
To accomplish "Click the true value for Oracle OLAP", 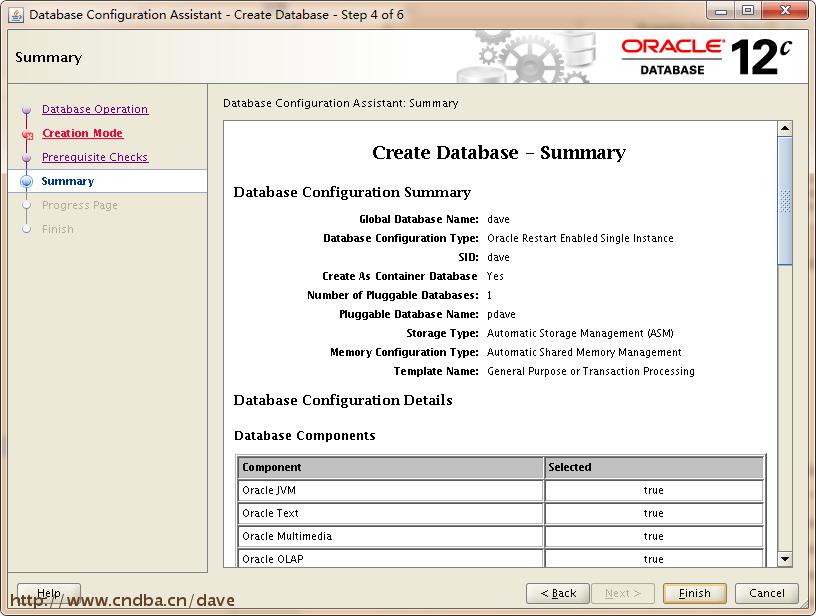I will [654, 559].
